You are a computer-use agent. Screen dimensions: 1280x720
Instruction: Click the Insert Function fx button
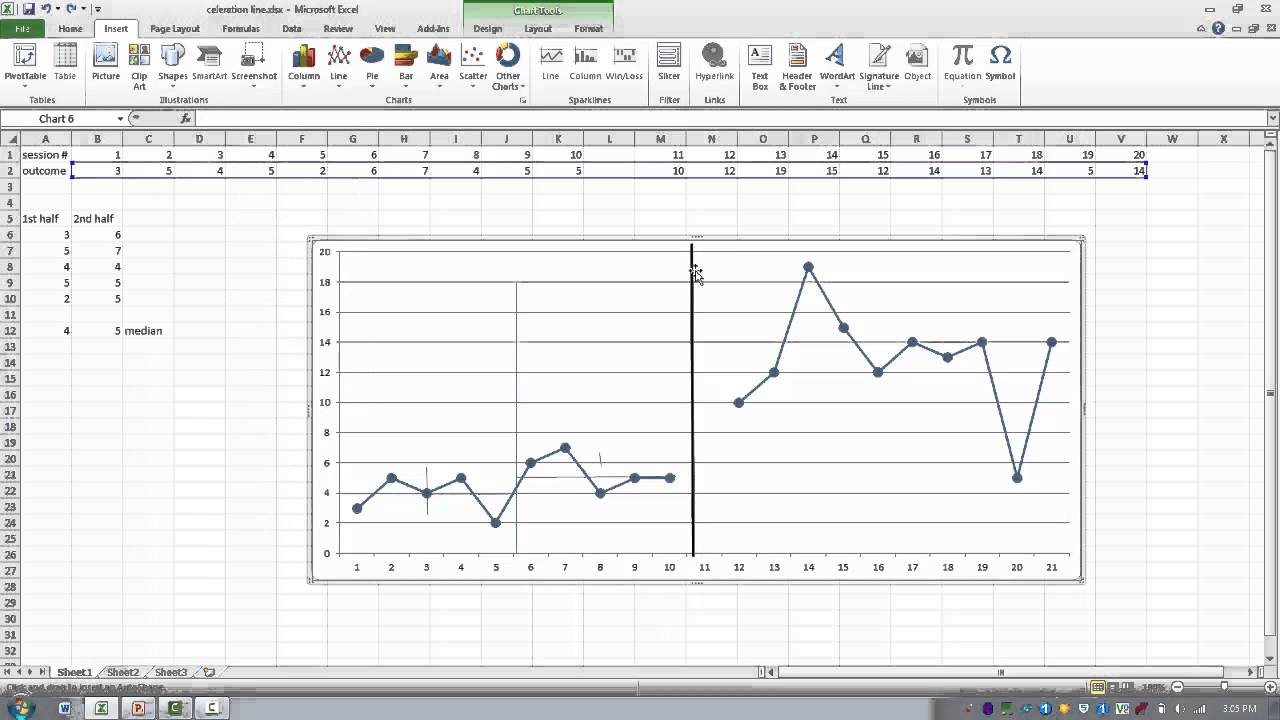pyautogui.click(x=186, y=119)
